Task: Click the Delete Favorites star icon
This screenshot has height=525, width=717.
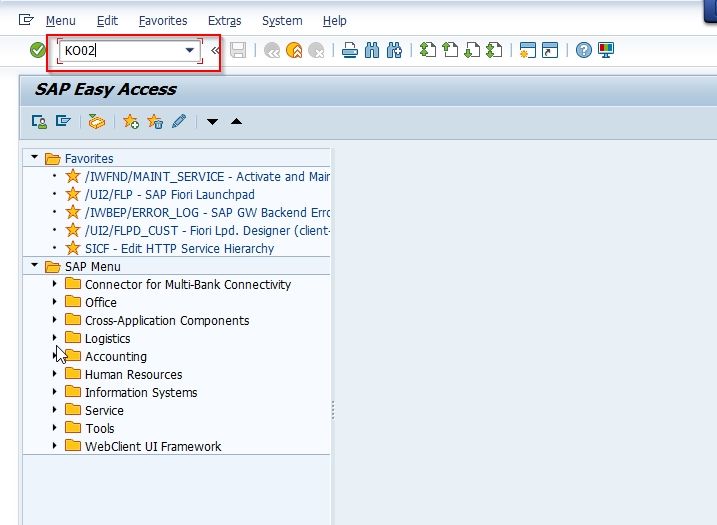Action: 155,122
